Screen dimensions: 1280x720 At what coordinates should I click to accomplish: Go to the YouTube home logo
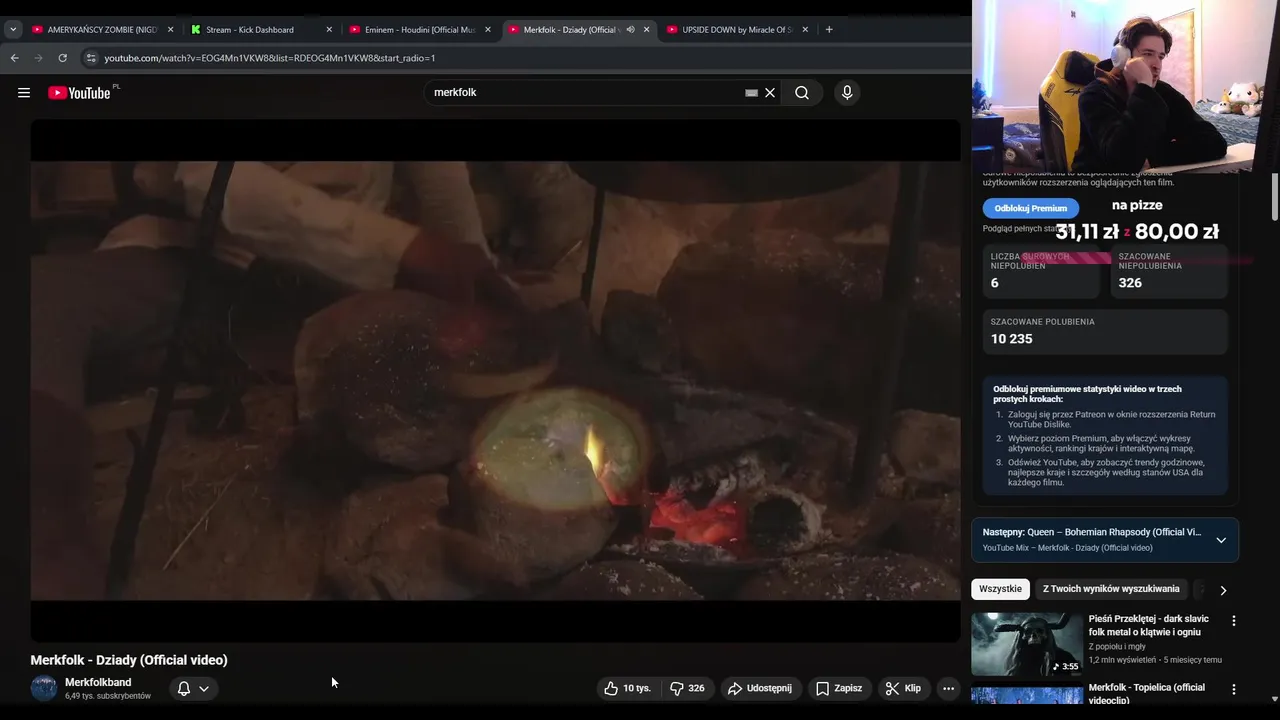point(80,93)
